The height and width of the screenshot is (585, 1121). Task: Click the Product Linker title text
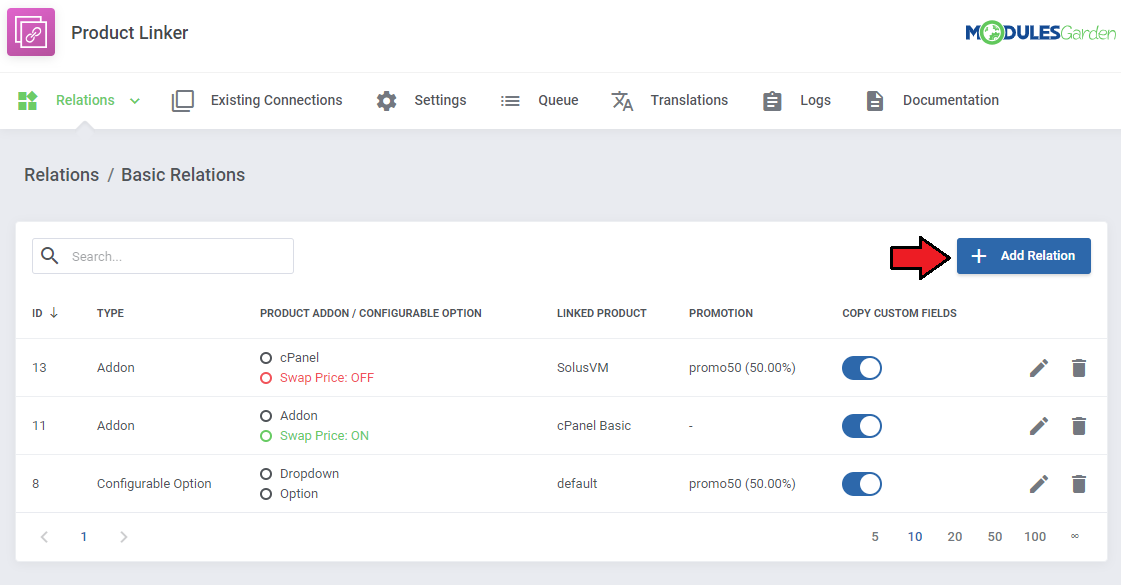(x=129, y=33)
